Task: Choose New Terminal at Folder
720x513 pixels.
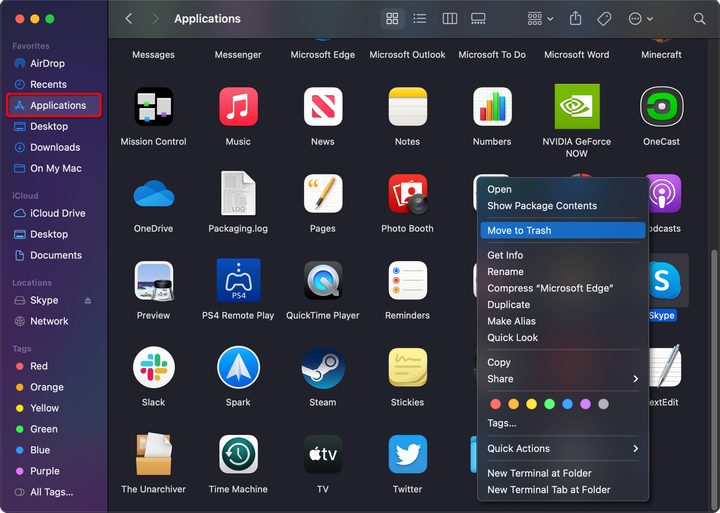Action: click(562, 473)
